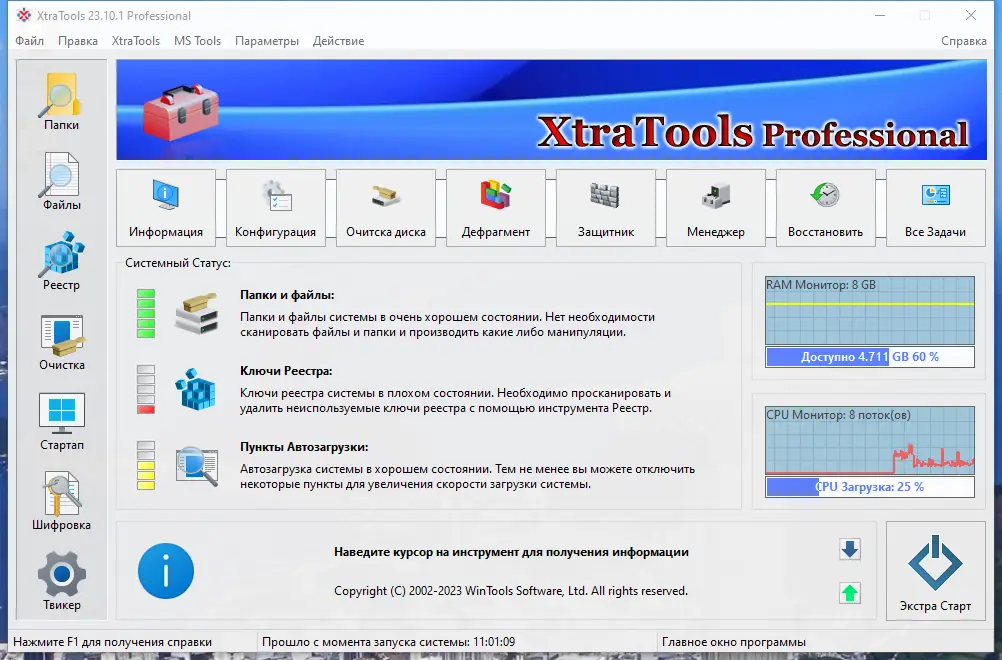Click the Пункты Автозагрузки heading
The height and width of the screenshot is (660, 1002).
[x=304, y=447]
